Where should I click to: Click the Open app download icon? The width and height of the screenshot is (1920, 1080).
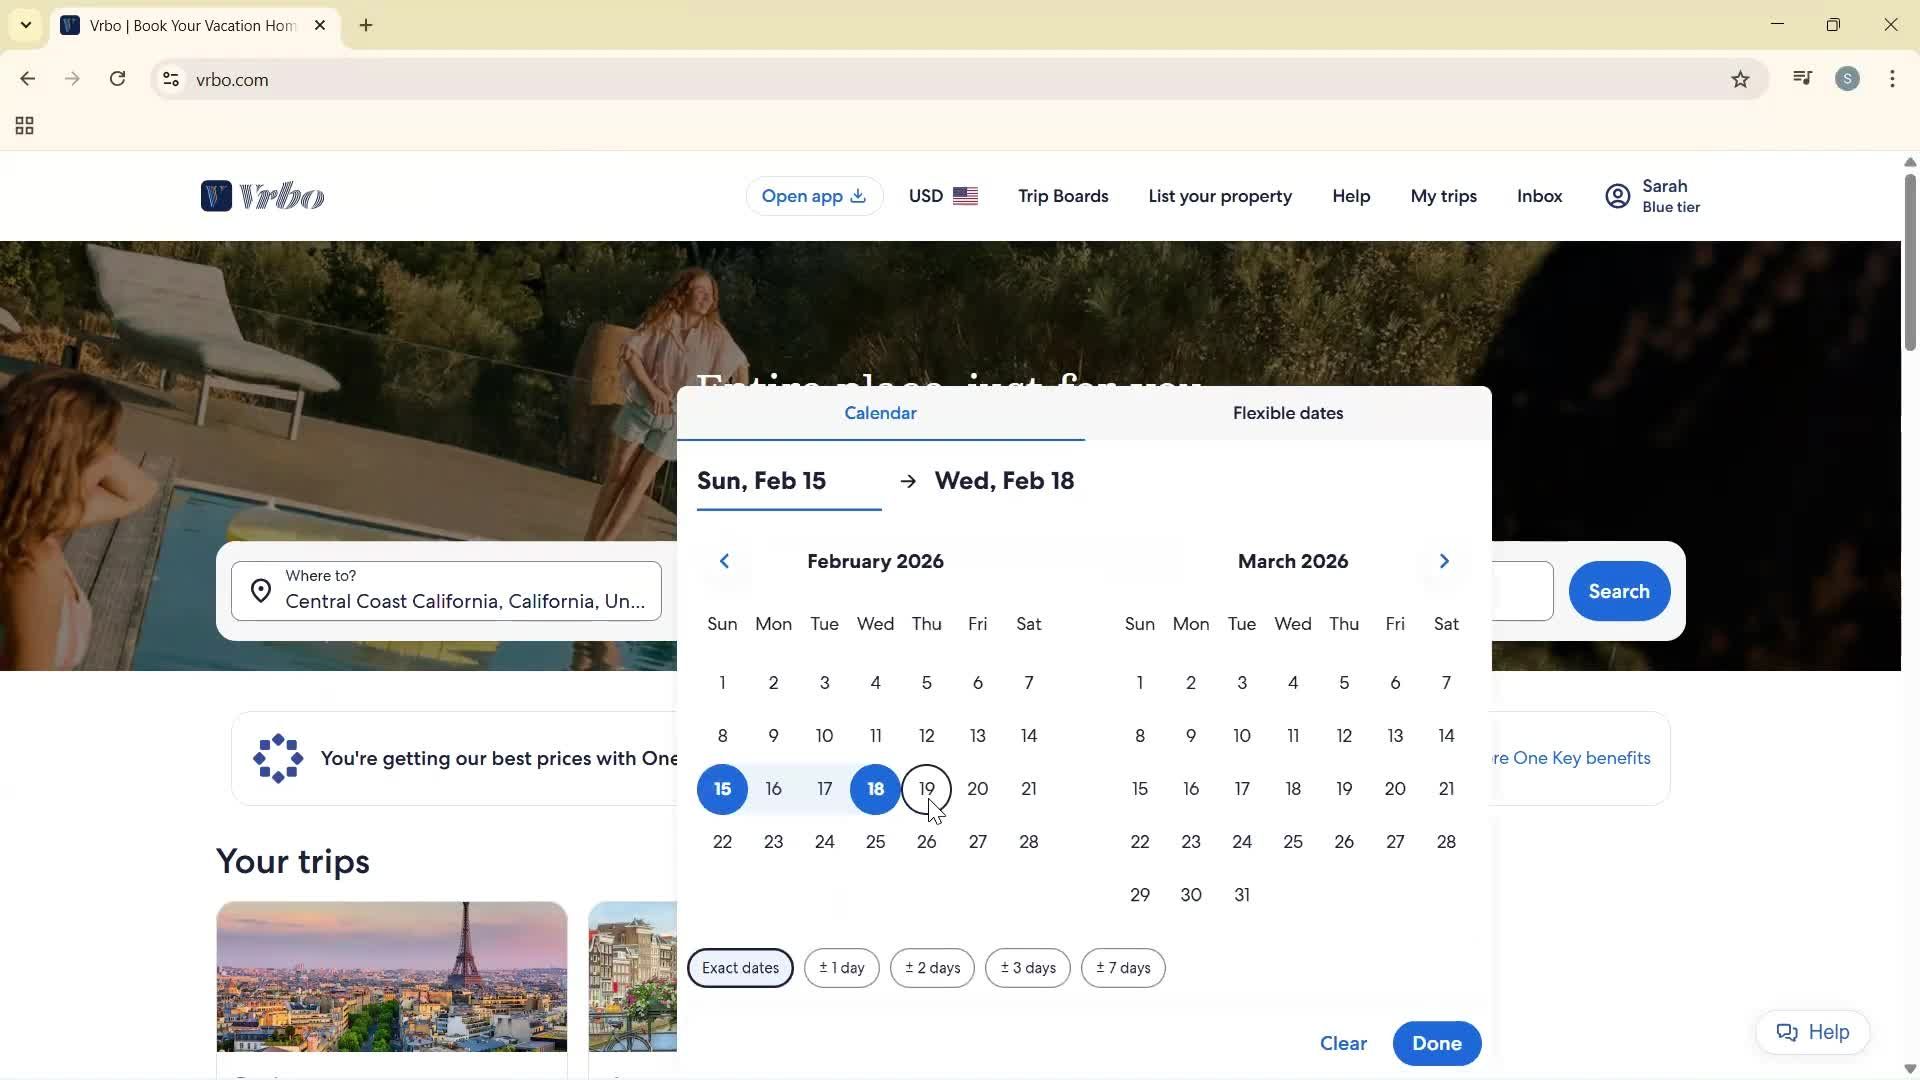coord(858,196)
